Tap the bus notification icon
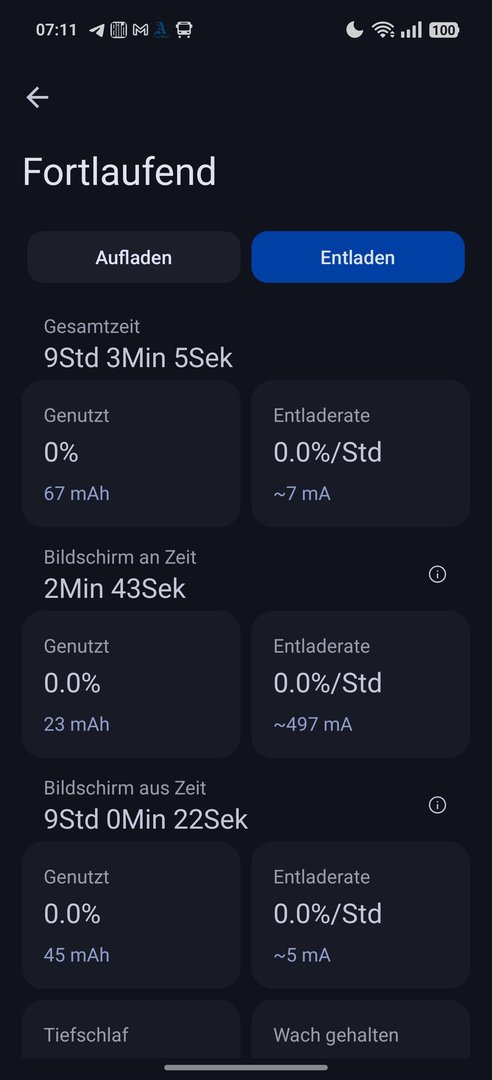The height and width of the screenshot is (1080, 492). coord(184,30)
